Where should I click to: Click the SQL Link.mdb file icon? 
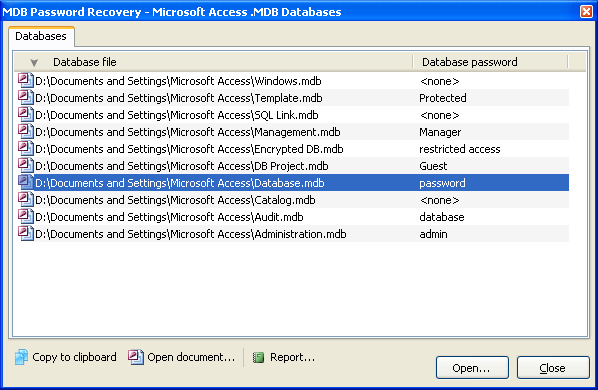click(x=26, y=115)
